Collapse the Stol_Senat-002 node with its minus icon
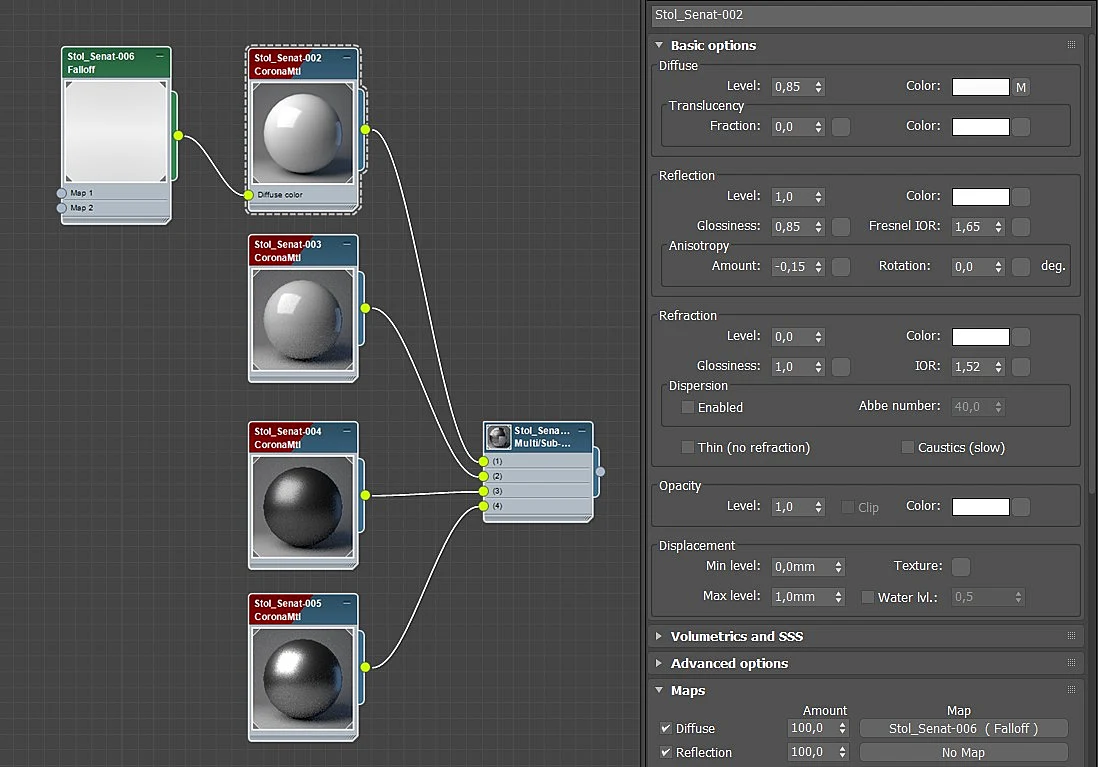Image resolution: width=1098 pixels, height=767 pixels. (347, 57)
